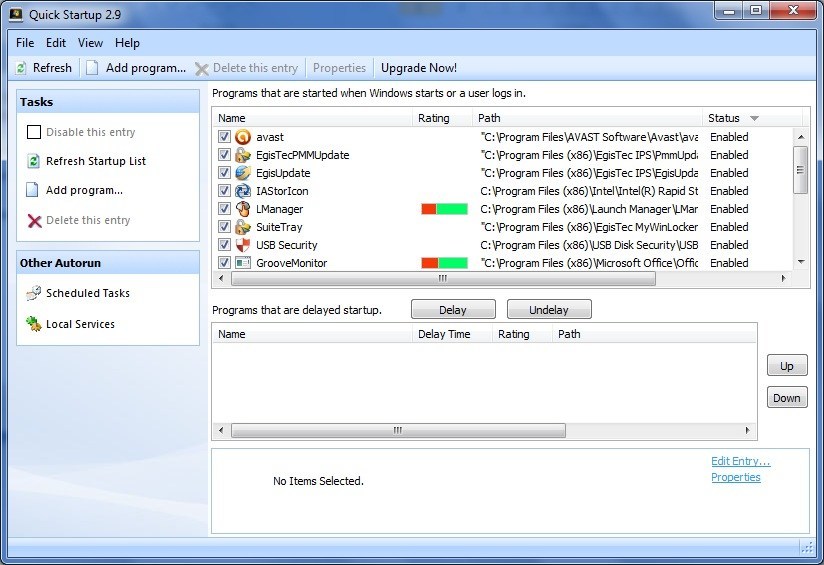Click the red X icon in Tasks panel
Image resolution: width=824 pixels, height=565 pixels.
point(34,221)
